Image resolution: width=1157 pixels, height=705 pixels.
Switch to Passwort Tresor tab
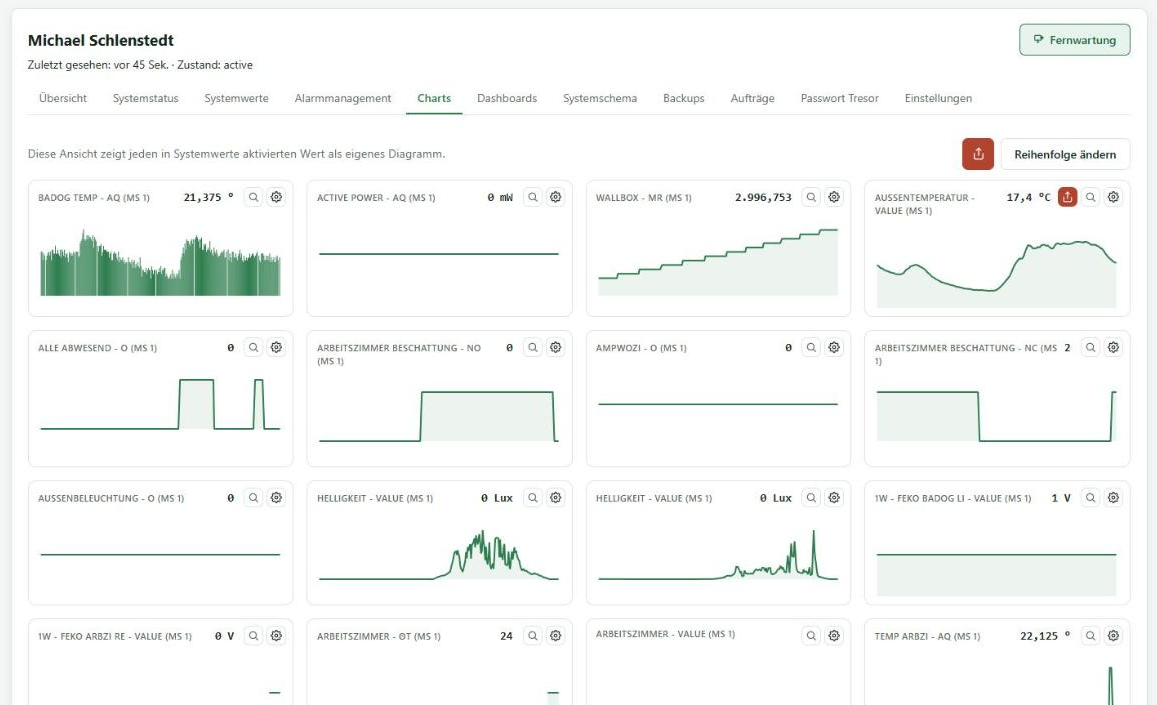point(840,98)
